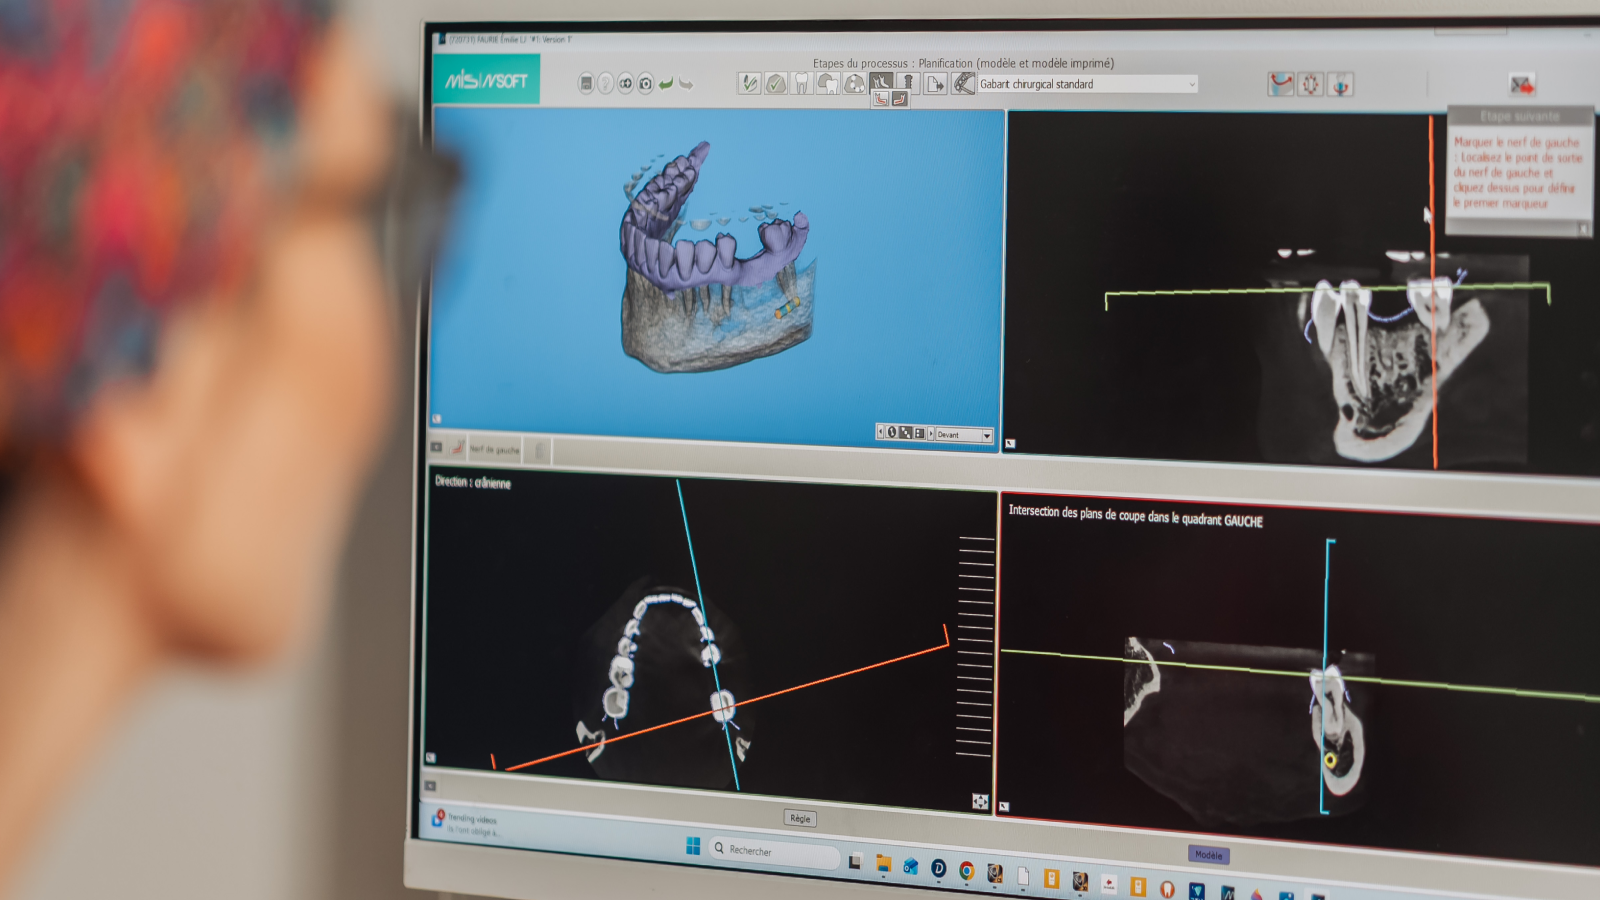Click the export document arrow icon

point(935,84)
